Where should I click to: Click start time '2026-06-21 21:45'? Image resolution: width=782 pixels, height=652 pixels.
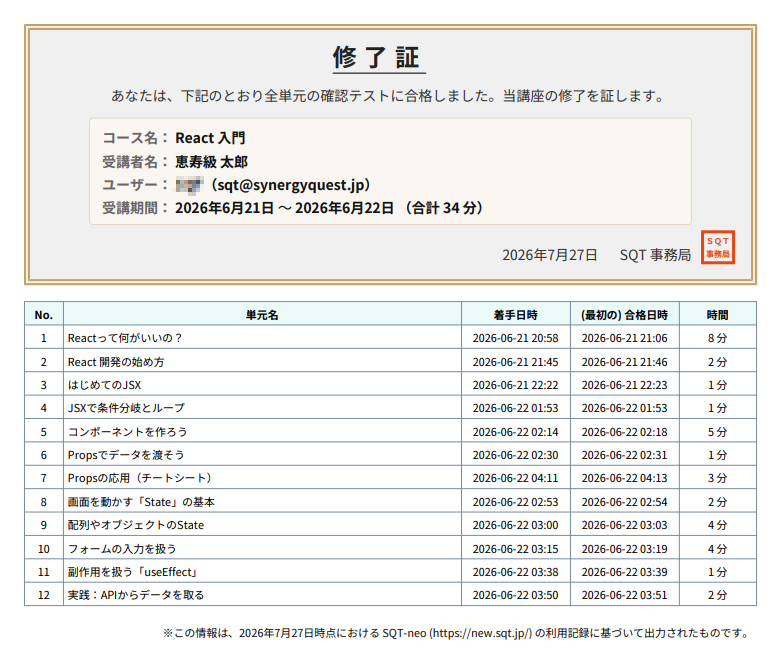pyautogui.click(x=516, y=362)
